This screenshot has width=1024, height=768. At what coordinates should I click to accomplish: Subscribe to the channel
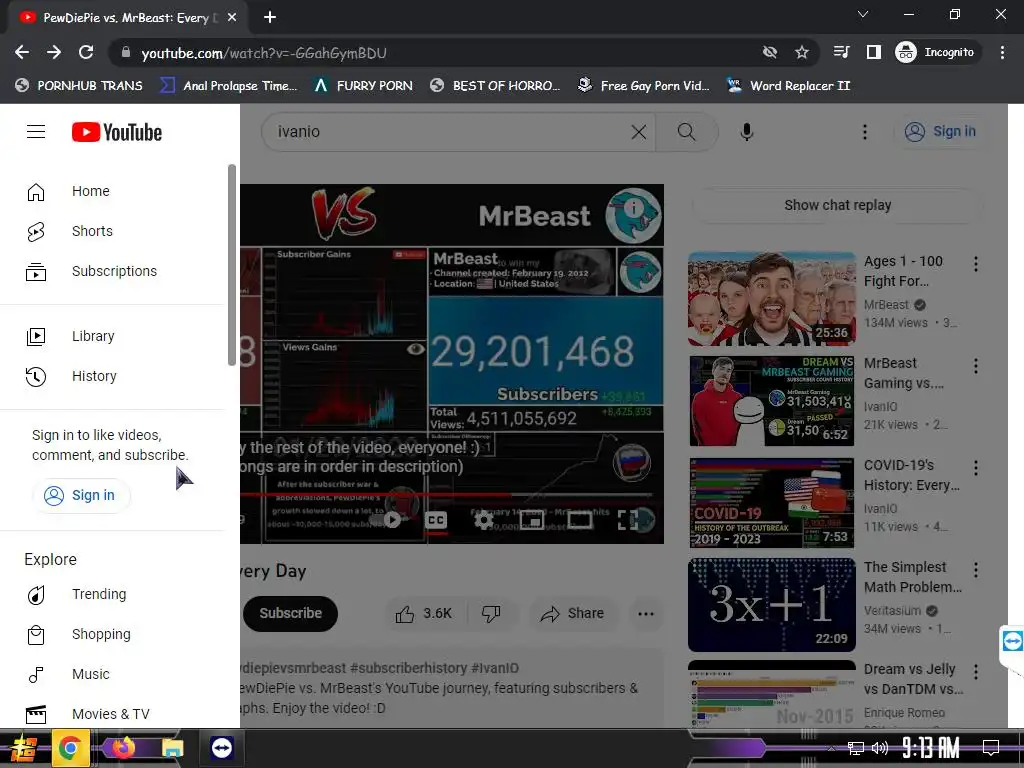(291, 613)
